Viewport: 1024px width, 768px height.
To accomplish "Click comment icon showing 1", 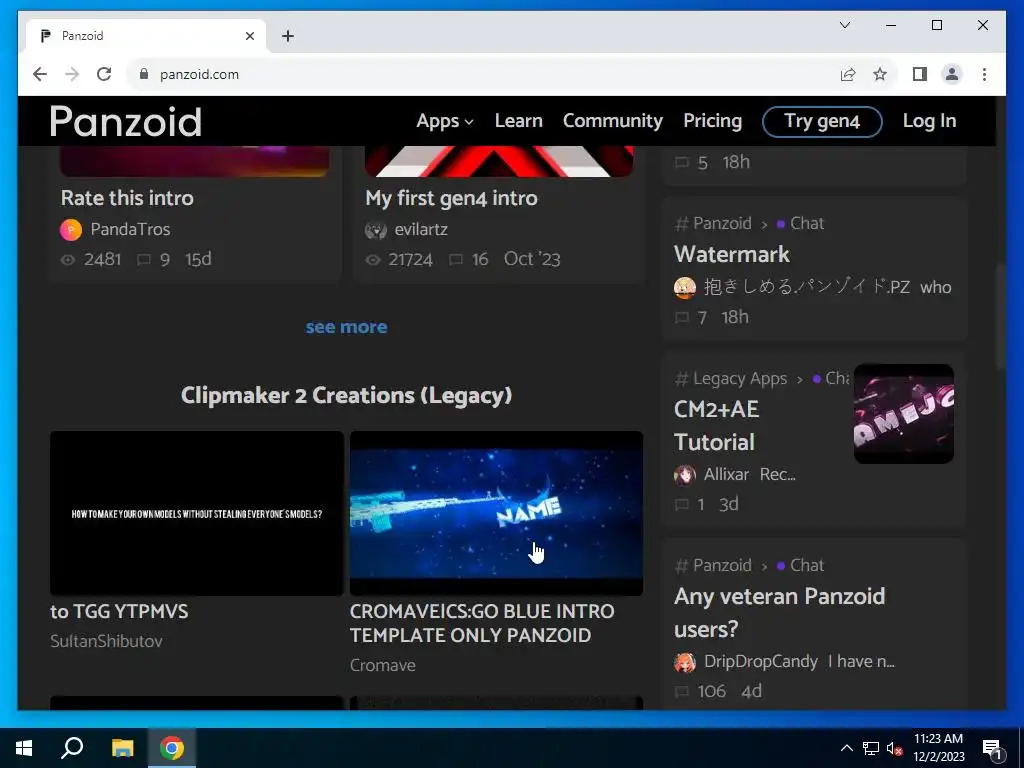I will [x=682, y=505].
